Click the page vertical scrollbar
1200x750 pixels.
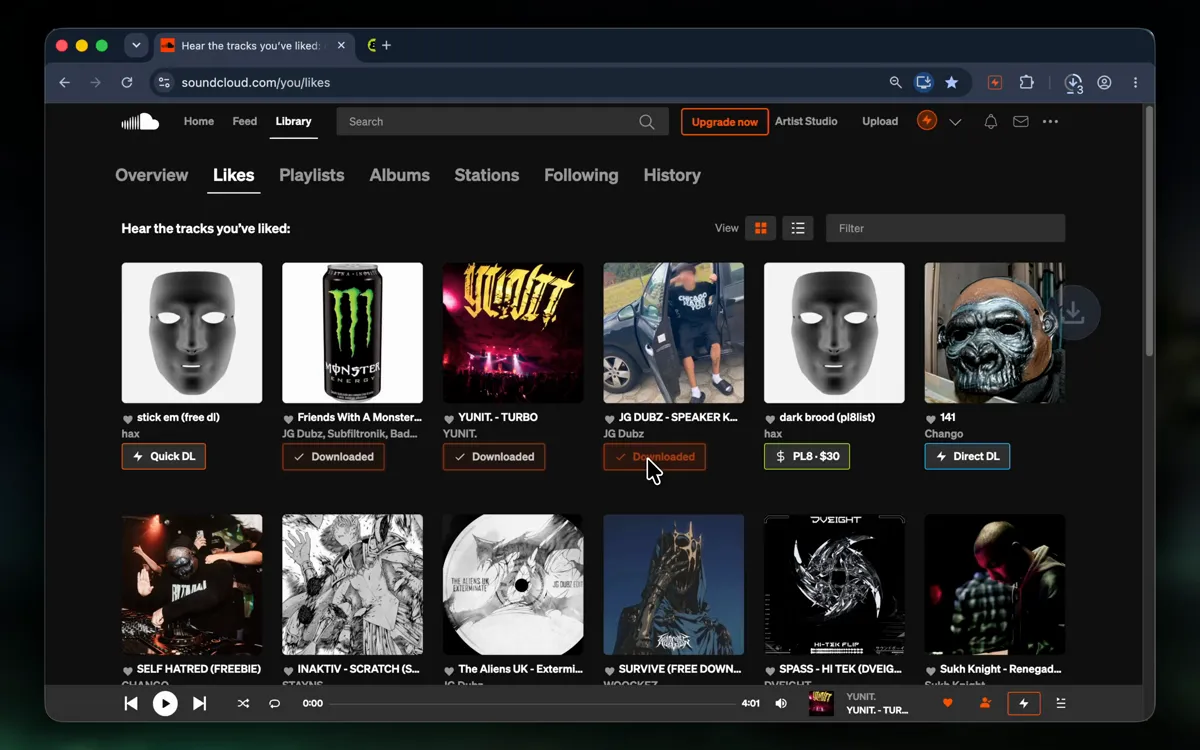1149,230
